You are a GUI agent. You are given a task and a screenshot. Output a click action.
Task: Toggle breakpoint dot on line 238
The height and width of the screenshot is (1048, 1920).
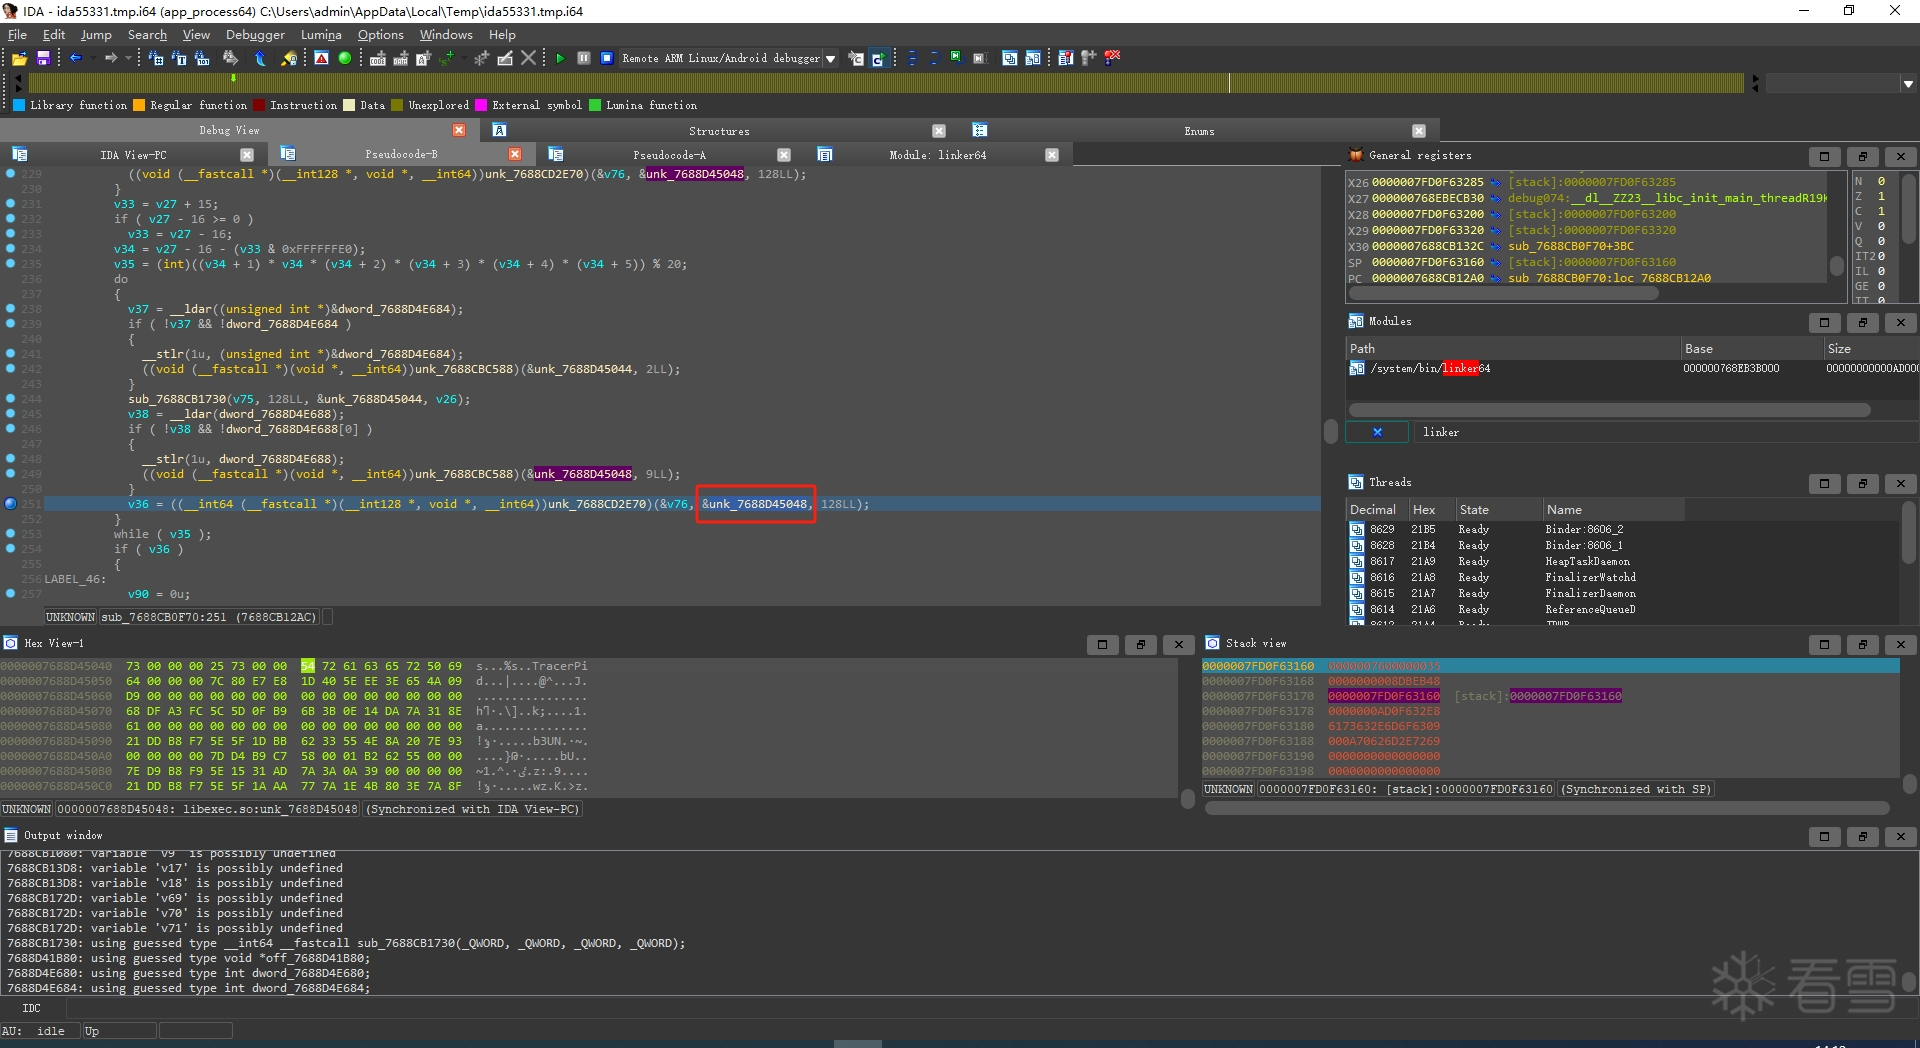(11, 309)
